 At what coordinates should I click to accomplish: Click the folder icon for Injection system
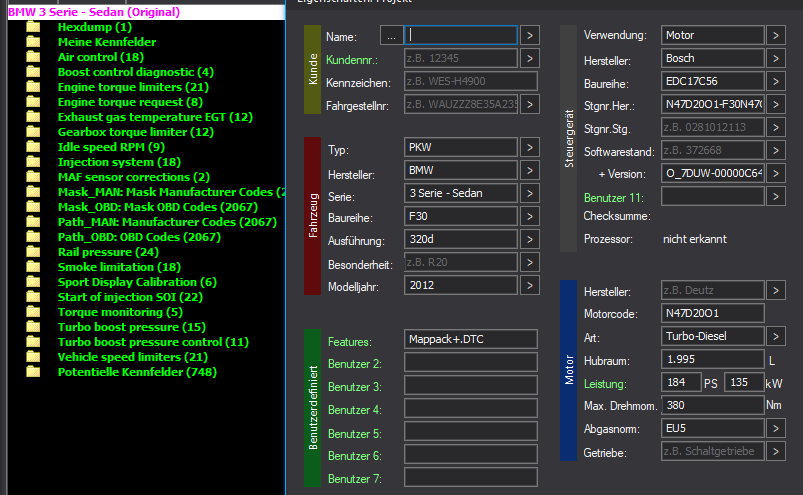tap(33, 162)
